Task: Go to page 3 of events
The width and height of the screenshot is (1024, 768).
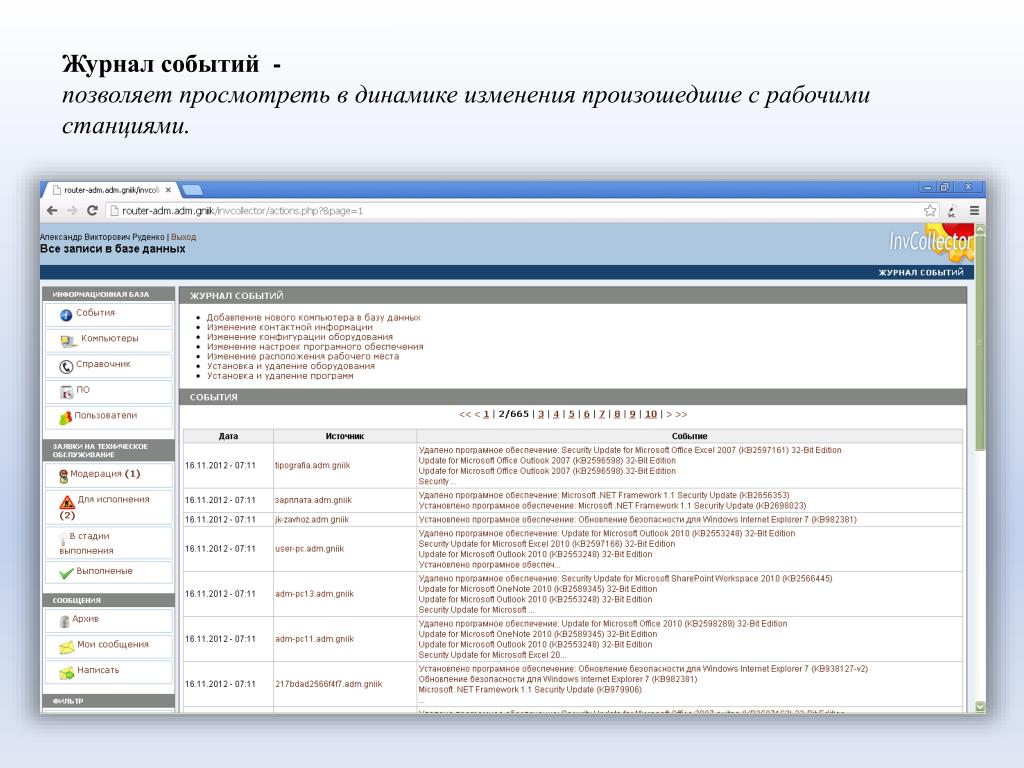Action: 541,414
